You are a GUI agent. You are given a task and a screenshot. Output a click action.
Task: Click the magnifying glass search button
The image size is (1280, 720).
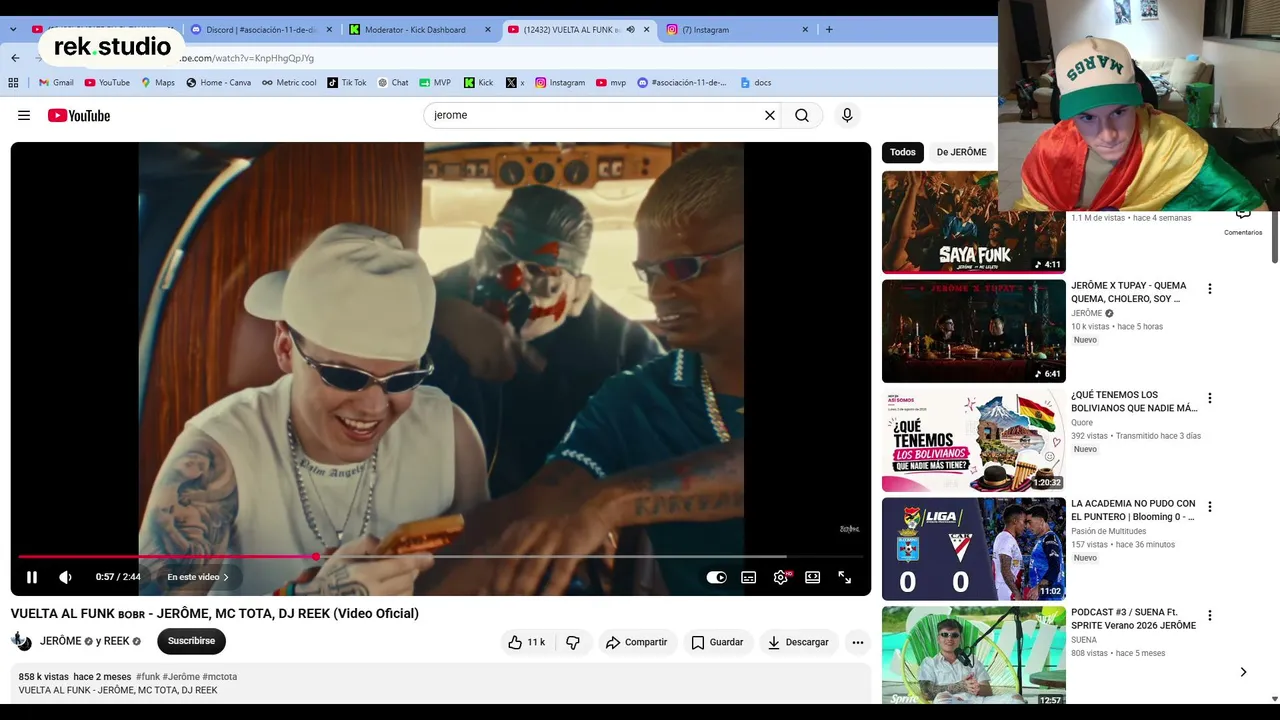tap(802, 115)
